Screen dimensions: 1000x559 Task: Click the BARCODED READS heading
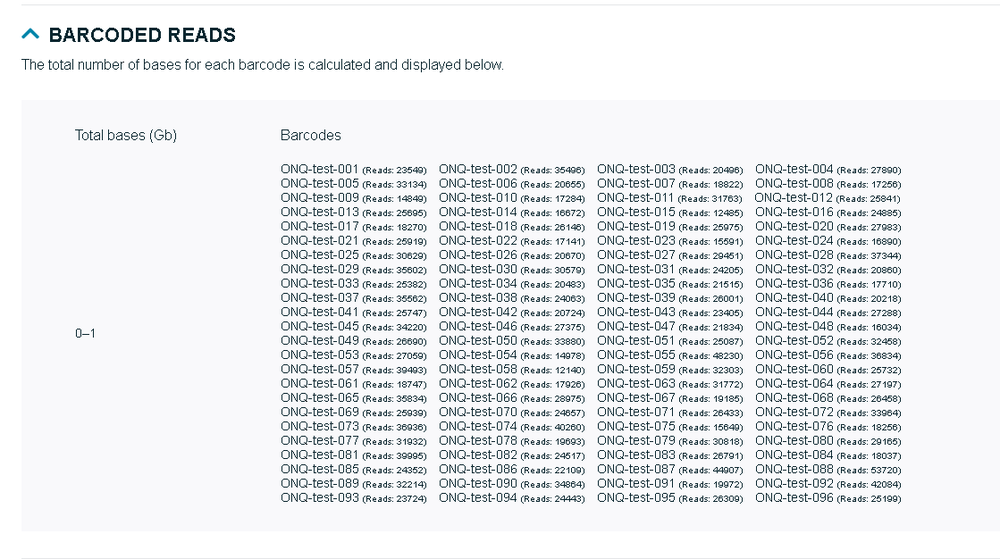coord(142,35)
